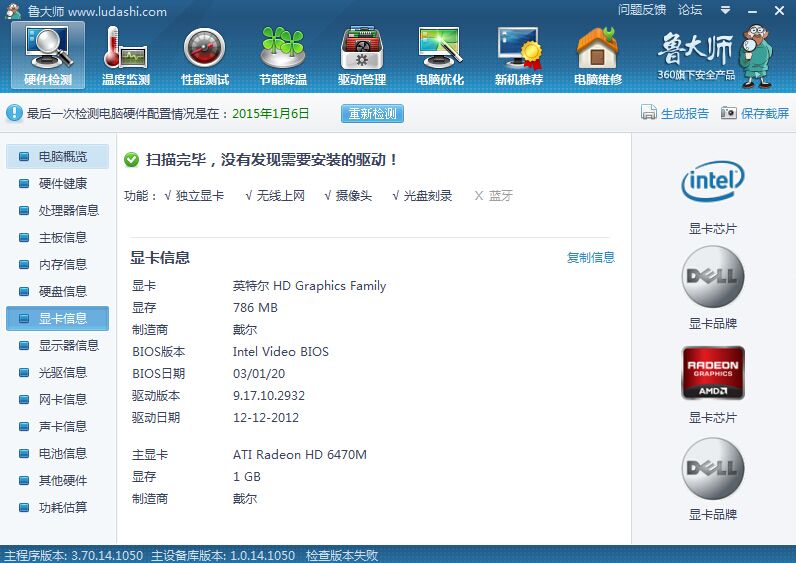Viewport: 796px width, 563px height.
Task: Click the 786 MB memory value
Action: 255,308
